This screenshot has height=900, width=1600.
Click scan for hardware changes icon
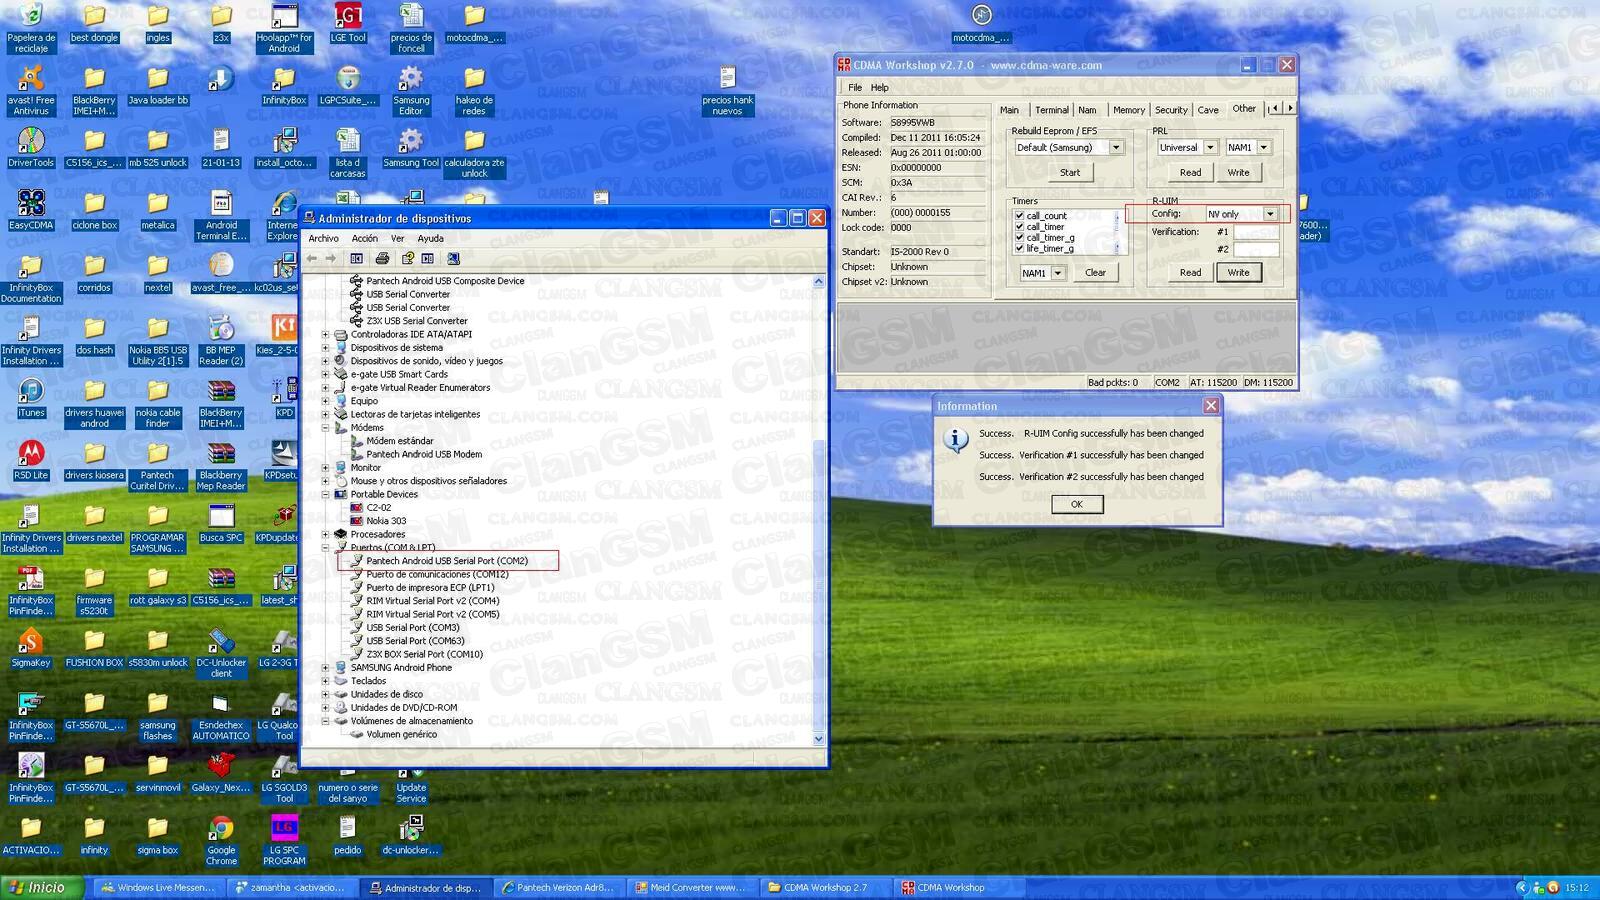click(453, 258)
